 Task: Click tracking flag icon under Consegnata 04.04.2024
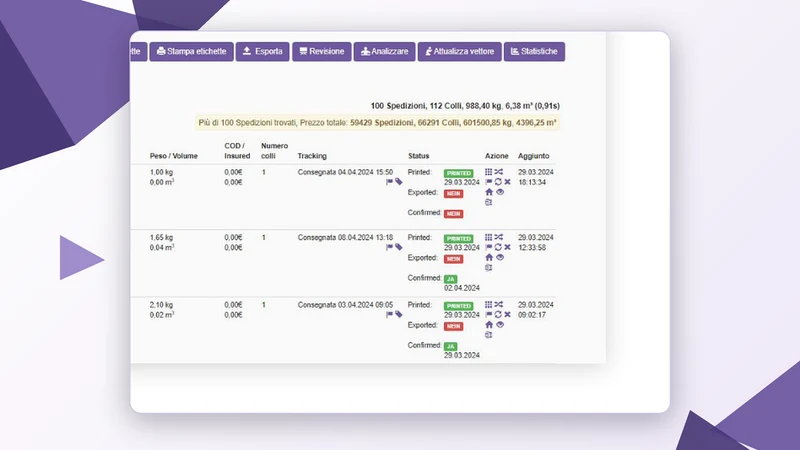coord(389,182)
